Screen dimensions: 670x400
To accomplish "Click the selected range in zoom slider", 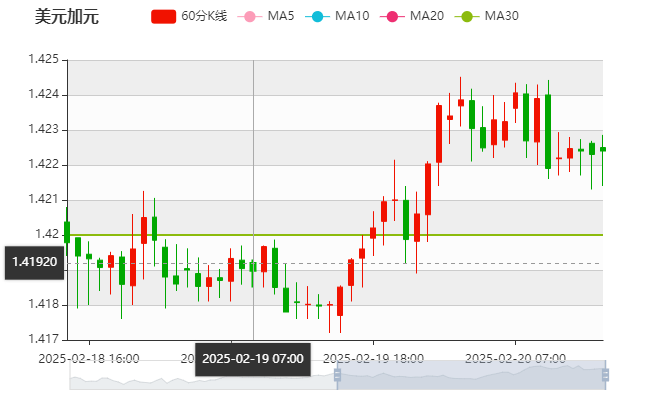I will point(470,376).
